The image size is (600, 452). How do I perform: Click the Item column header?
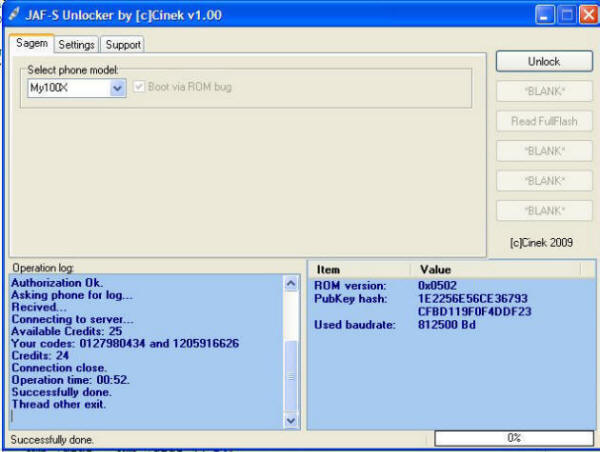pyautogui.click(x=360, y=269)
